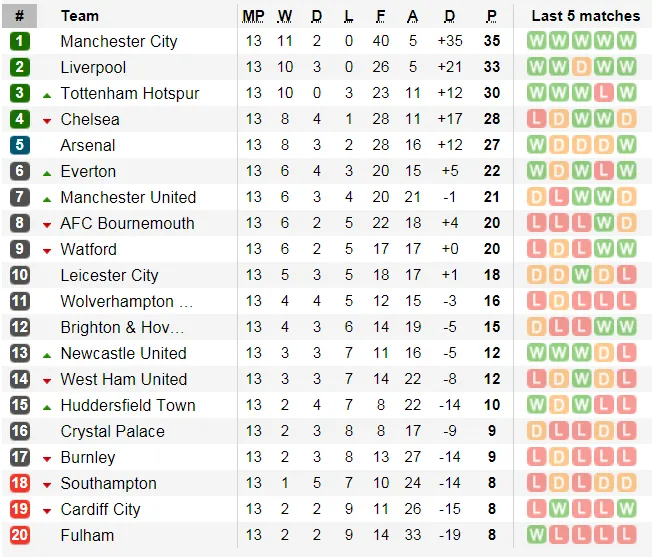
Task: Click the Team column header
Action: coord(80,16)
